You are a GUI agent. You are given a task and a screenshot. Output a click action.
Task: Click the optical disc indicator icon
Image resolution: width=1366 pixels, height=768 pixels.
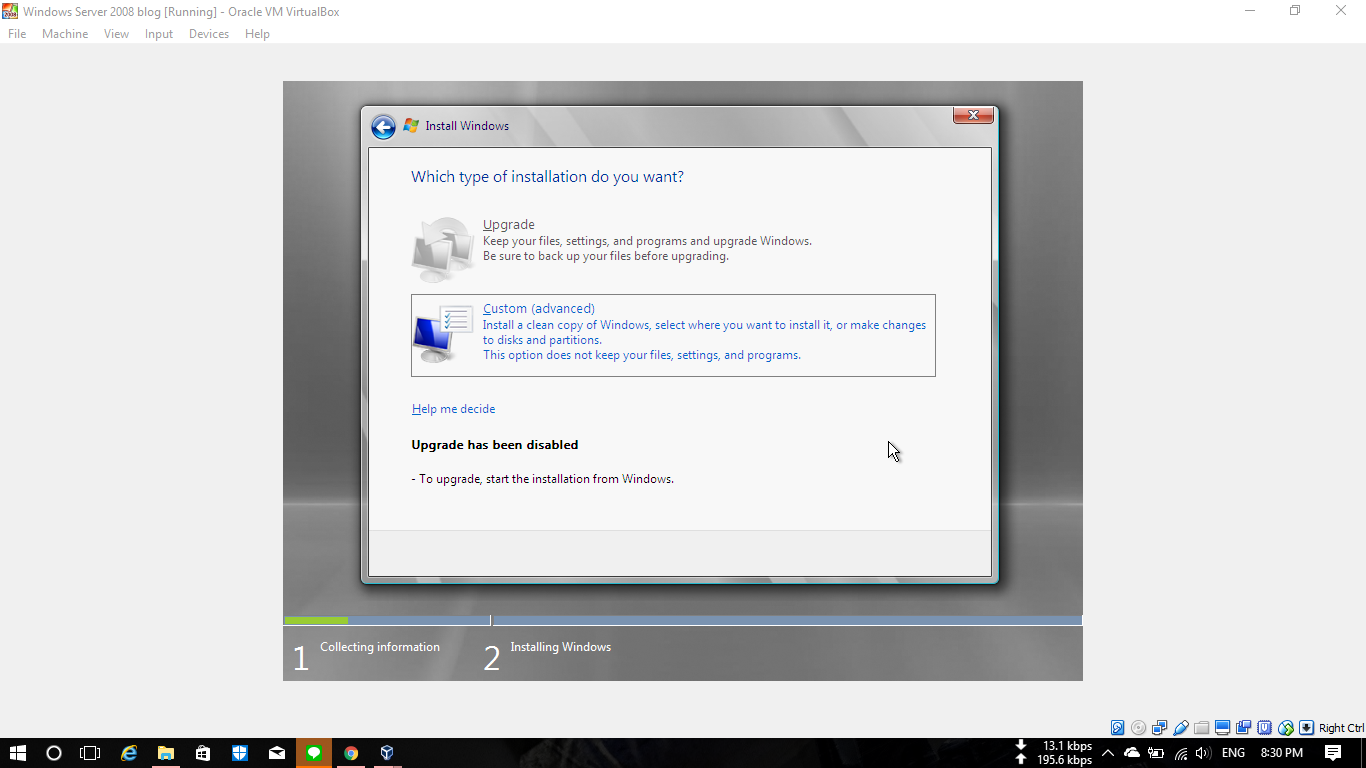click(1139, 728)
